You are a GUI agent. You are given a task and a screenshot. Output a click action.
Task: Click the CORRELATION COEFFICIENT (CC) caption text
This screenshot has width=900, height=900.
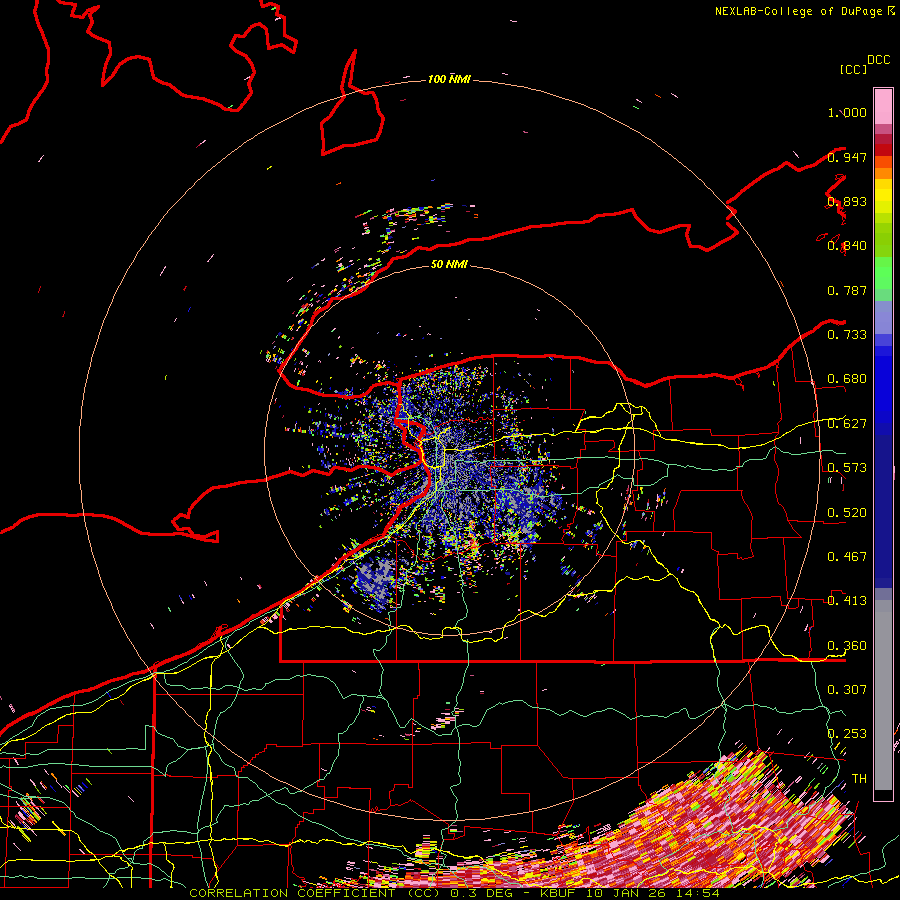click(x=315, y=893)
